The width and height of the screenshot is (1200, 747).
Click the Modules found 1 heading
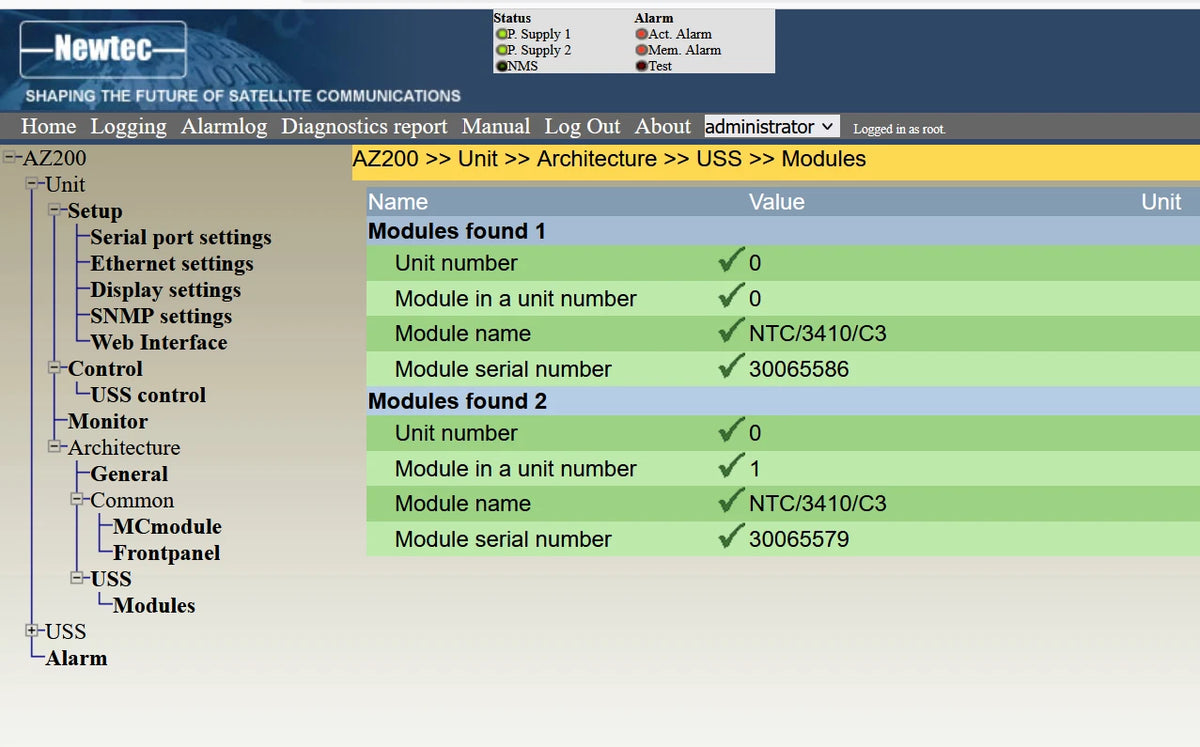coord(457,231)
